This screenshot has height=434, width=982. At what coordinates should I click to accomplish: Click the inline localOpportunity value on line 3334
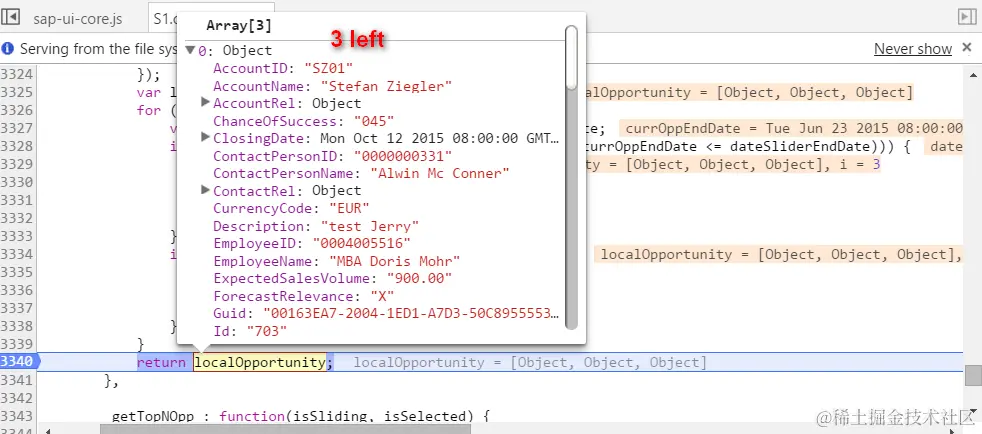(x=778, y=254)
